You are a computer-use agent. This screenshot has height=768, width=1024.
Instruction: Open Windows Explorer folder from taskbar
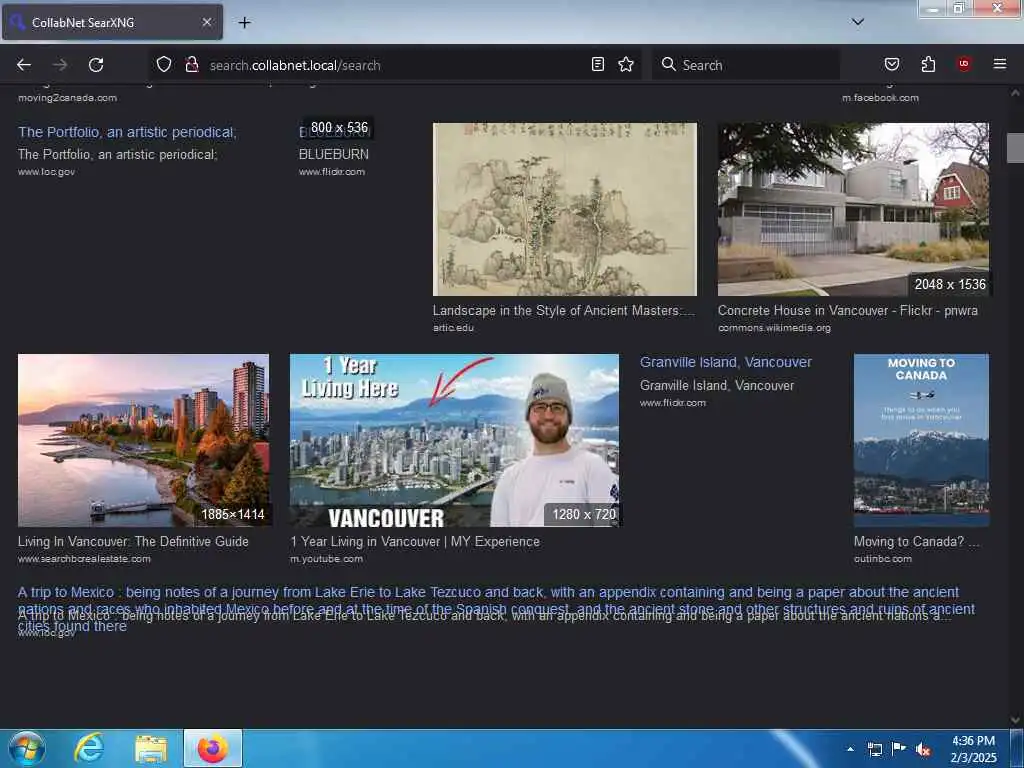151,748
